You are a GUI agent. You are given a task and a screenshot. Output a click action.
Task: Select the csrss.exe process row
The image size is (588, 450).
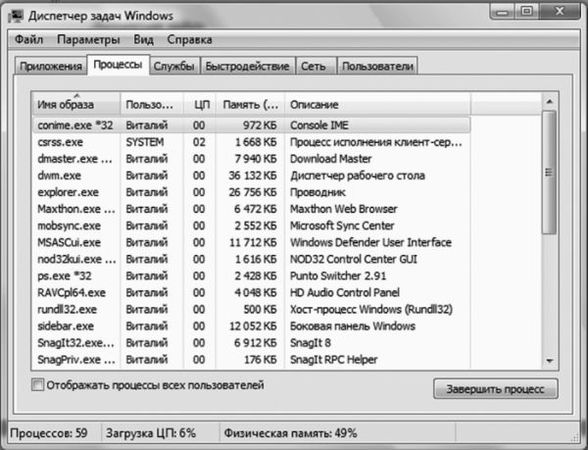tap(251, 142)
